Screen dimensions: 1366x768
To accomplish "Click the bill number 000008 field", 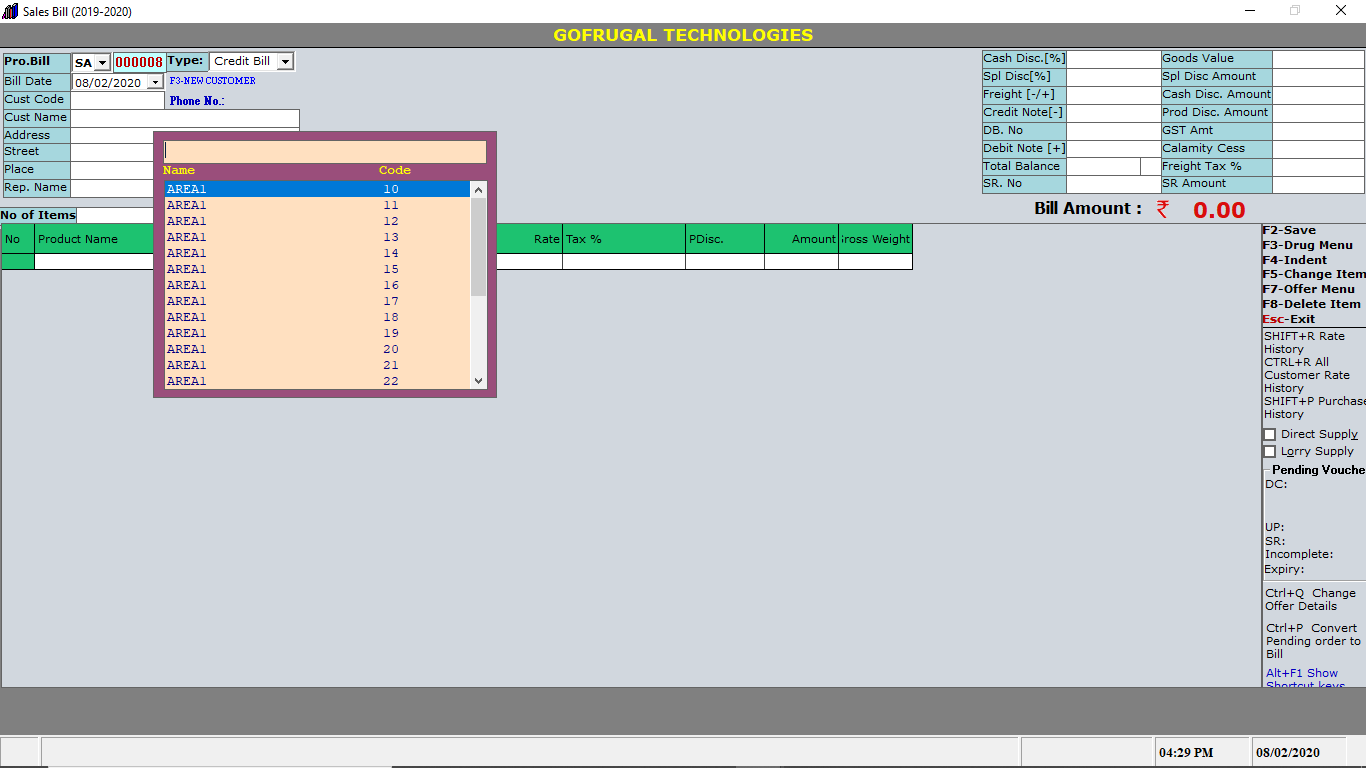I will coord(139,62).
